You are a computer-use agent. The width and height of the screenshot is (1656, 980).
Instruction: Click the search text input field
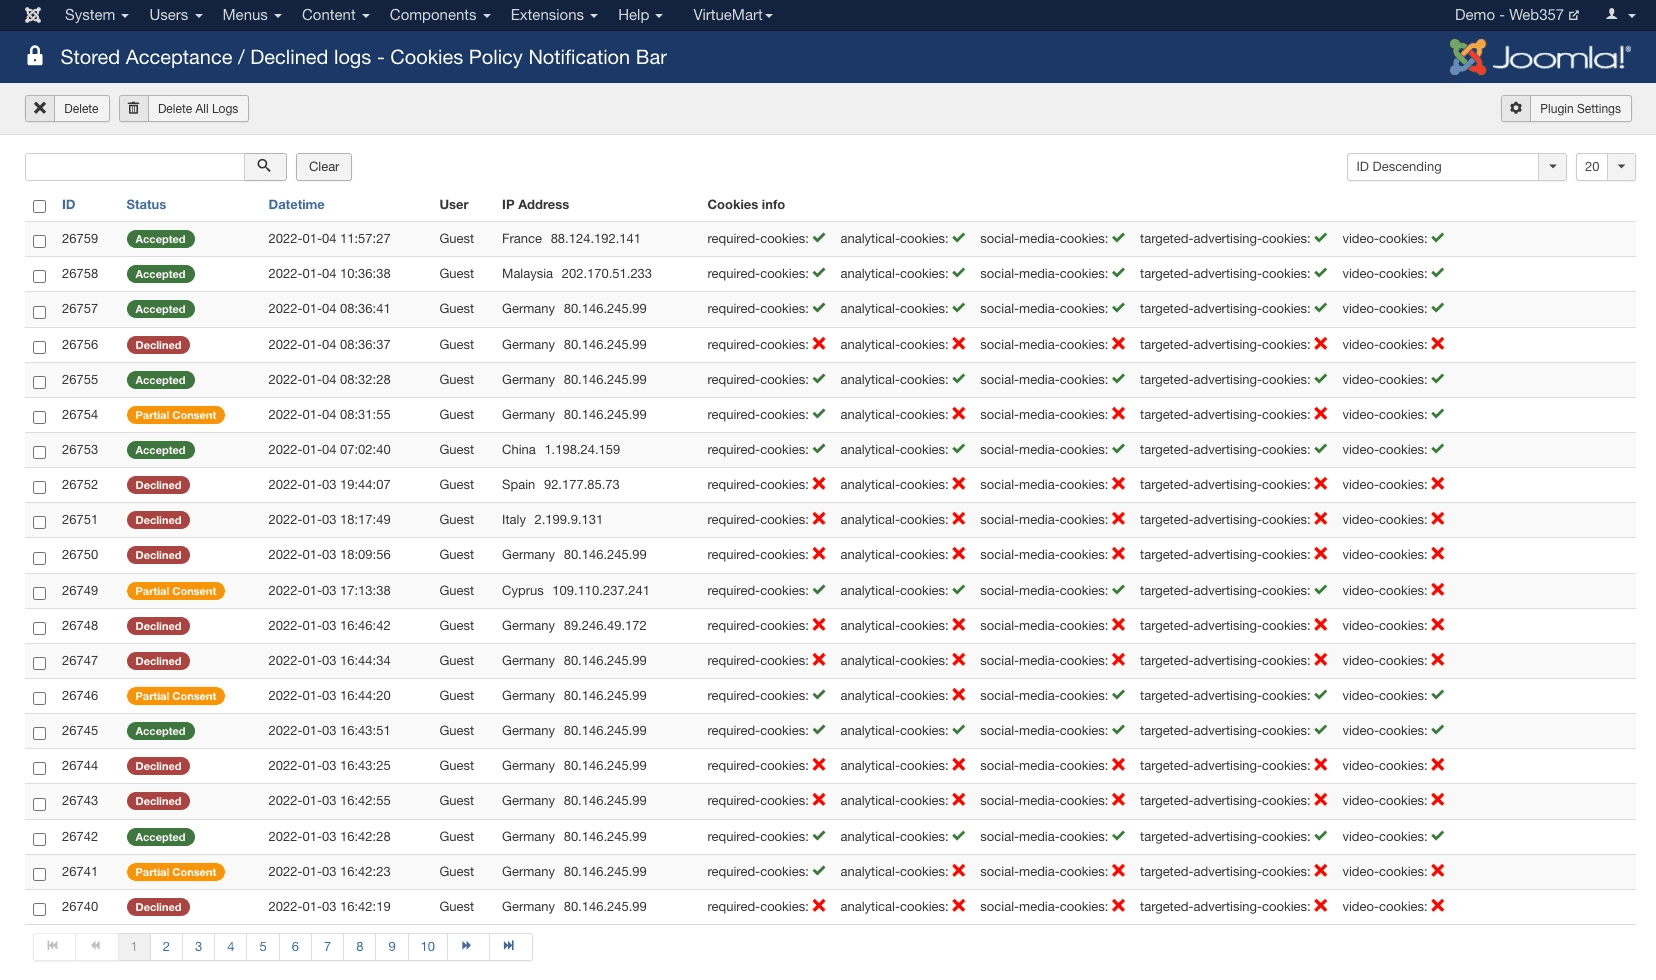pyautogui.click(x=135, y=167)
